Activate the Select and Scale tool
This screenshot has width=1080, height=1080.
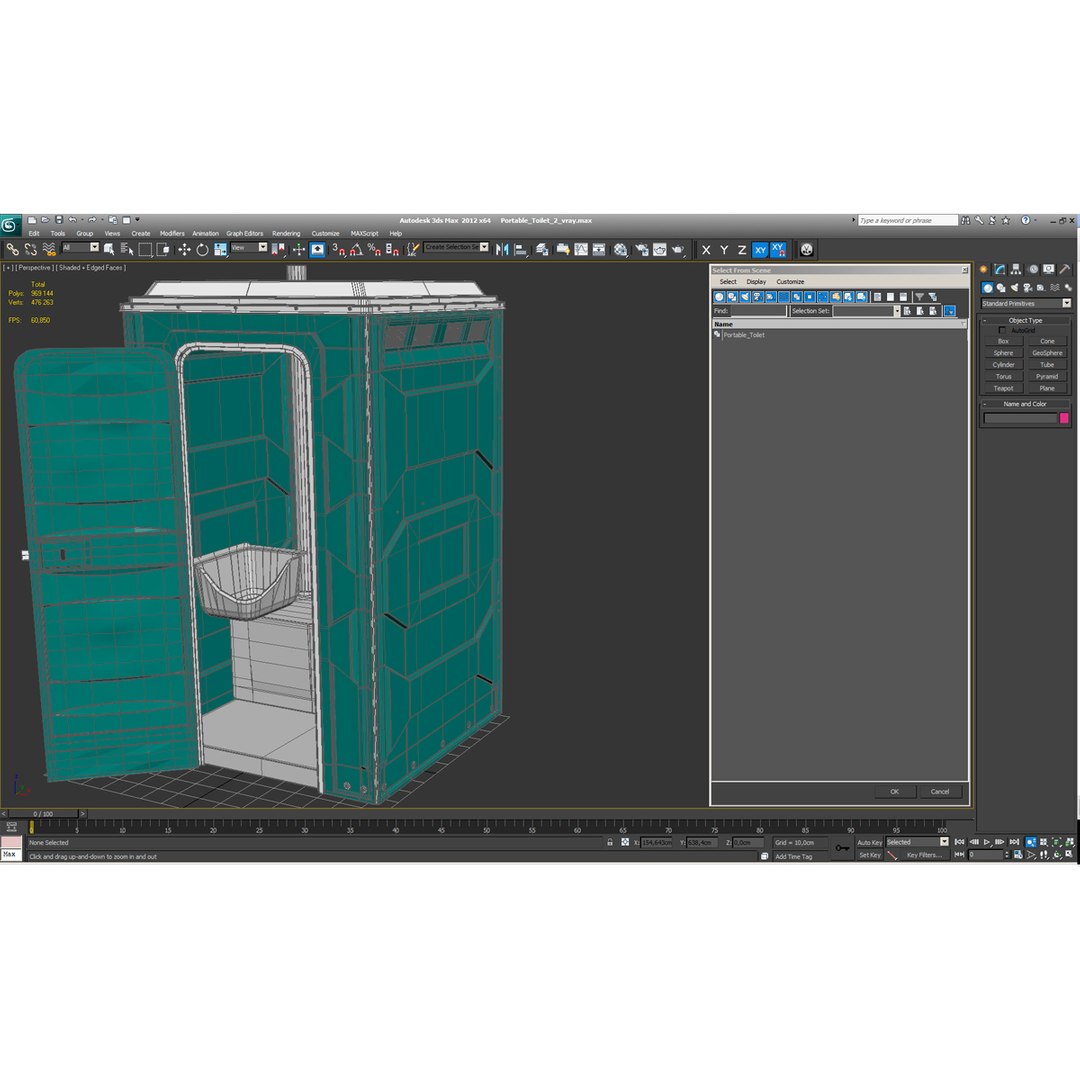[x=220, y=249]
